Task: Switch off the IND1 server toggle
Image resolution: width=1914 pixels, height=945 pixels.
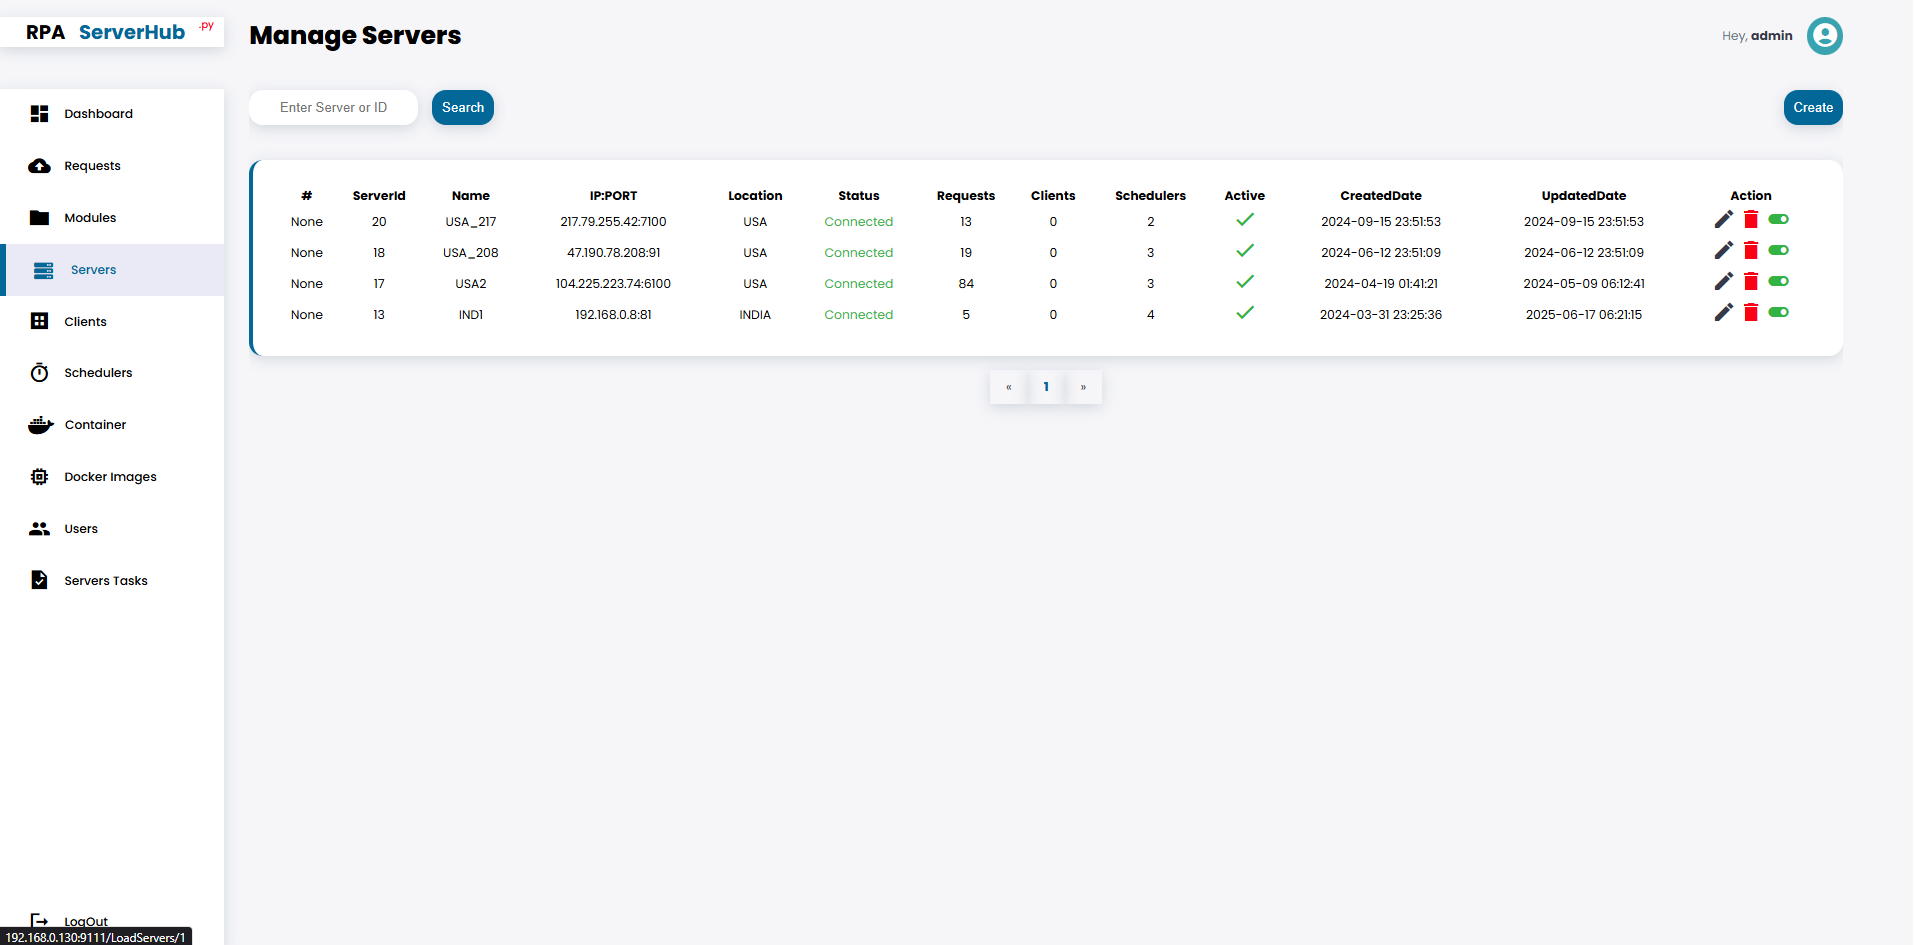Action: [x=1778, y=312]
